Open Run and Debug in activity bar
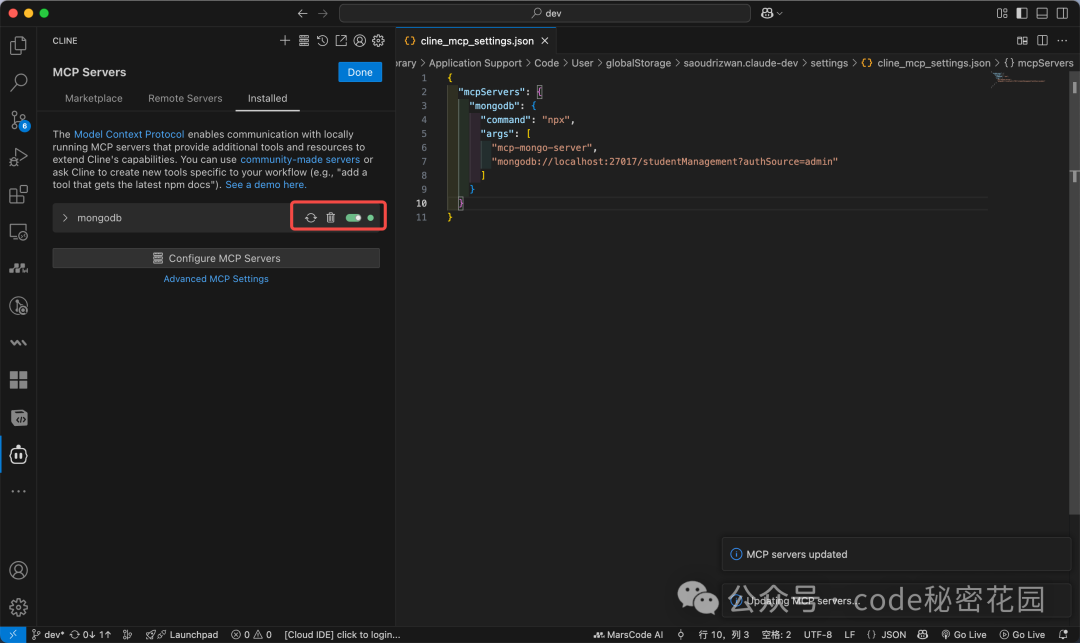The width and height of the screenshot is (1080, 643). pos(18,157)
